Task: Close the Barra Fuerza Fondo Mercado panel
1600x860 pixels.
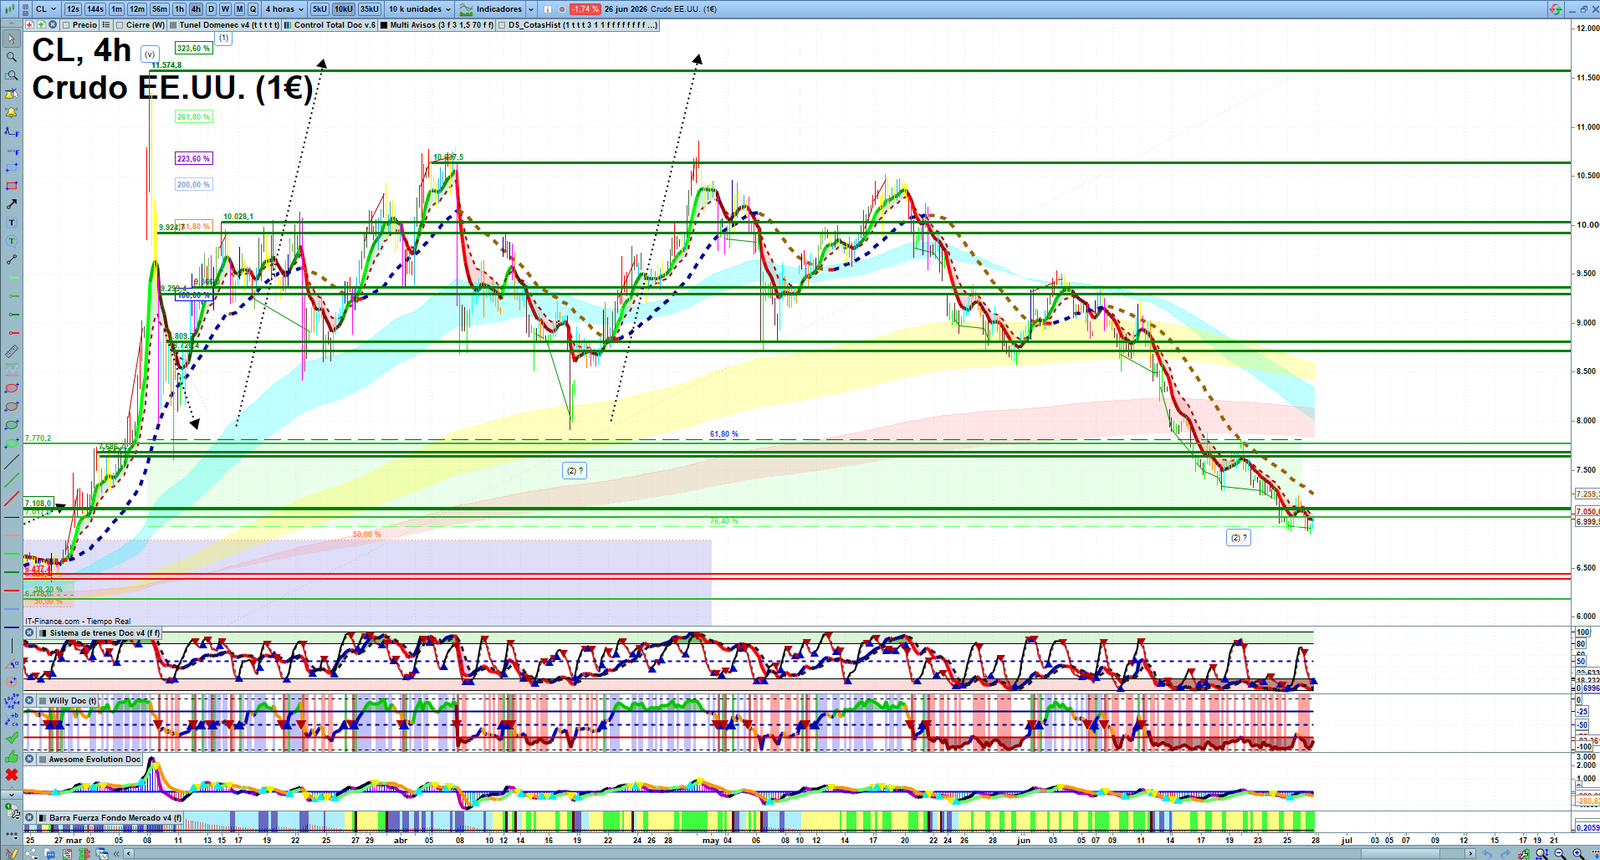Action: tap(29, 818)
